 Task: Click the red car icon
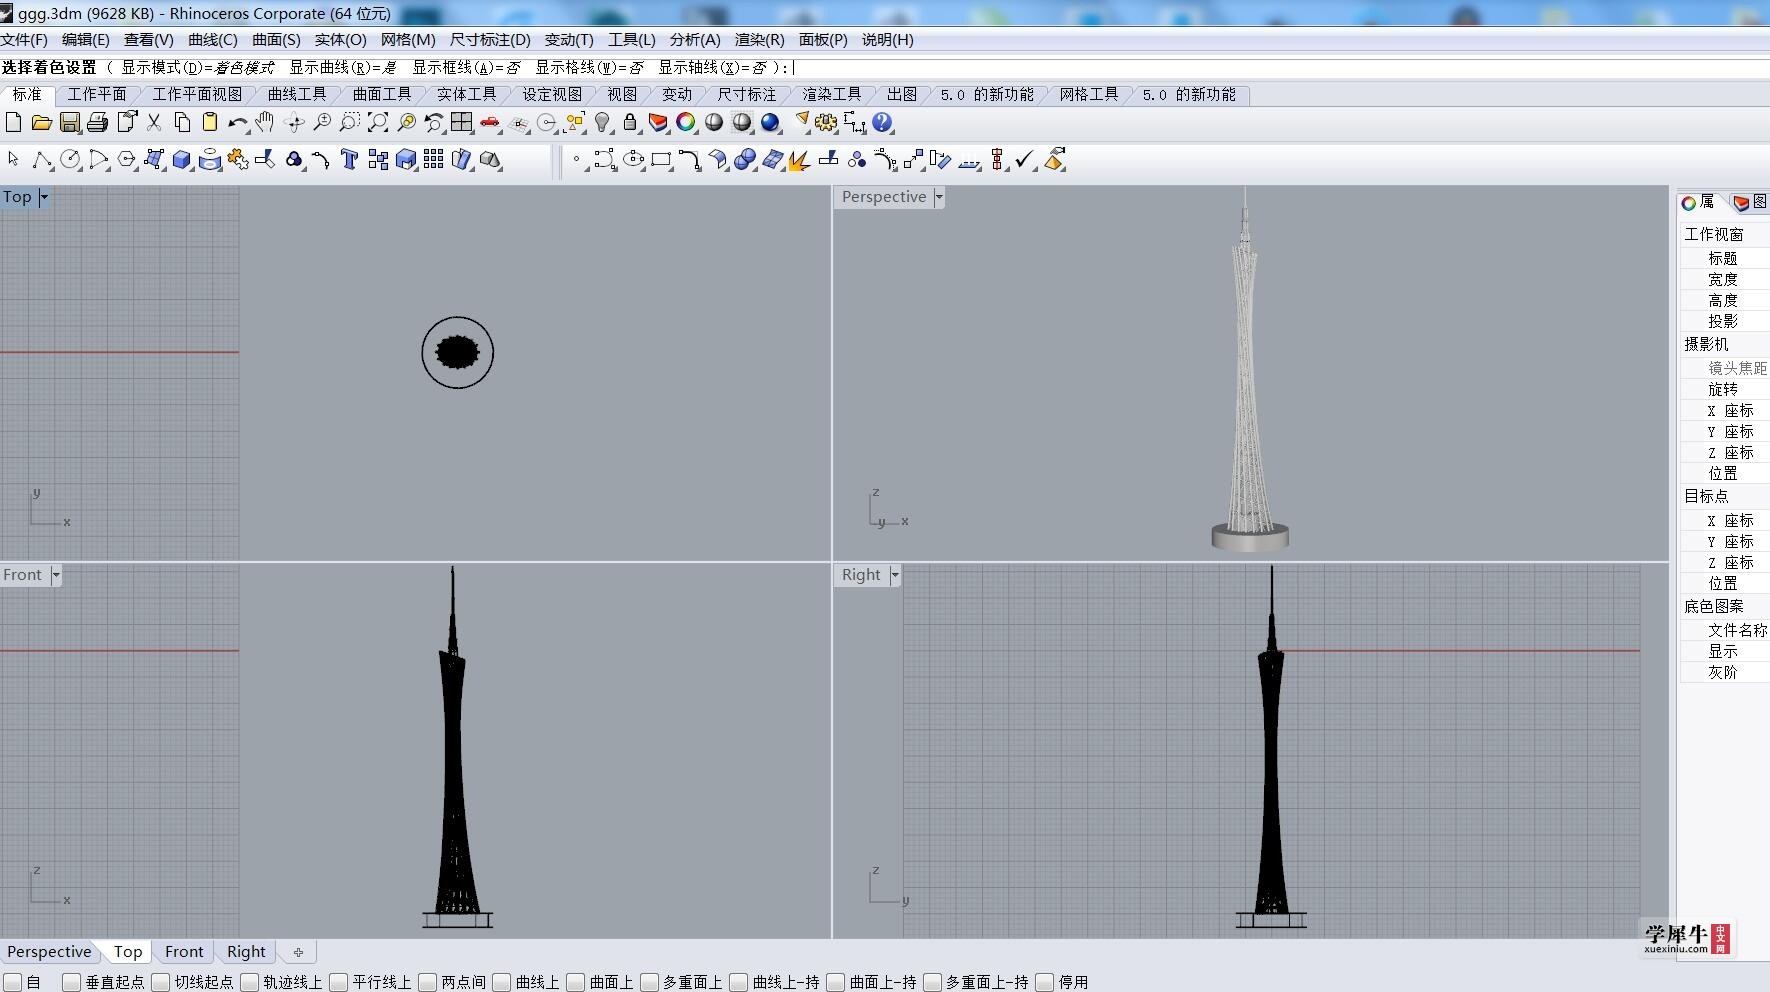click(490, 122)
